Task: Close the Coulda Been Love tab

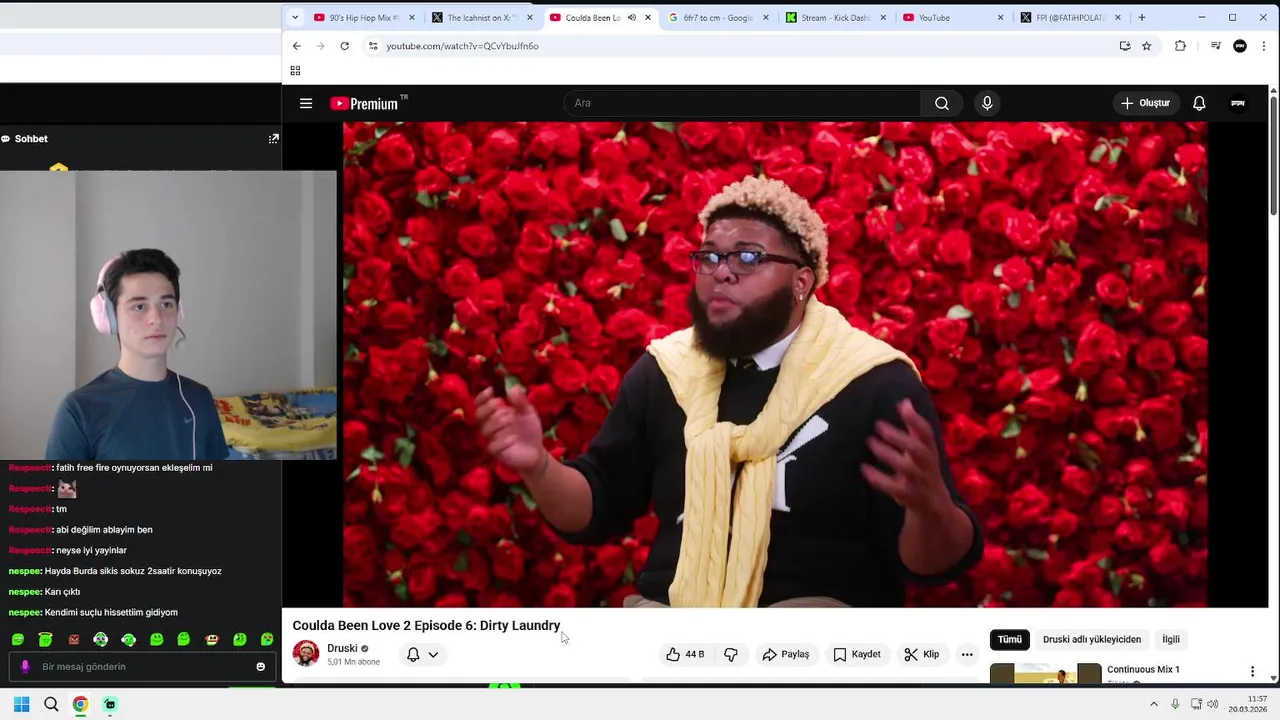Action: point(648,17)
